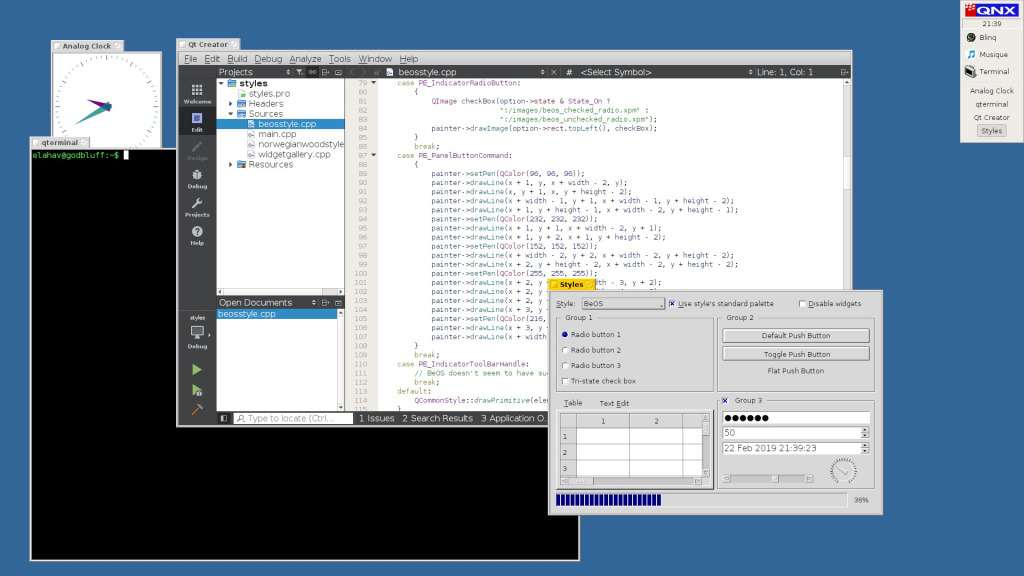Open the Help mode

click(197, 236)
